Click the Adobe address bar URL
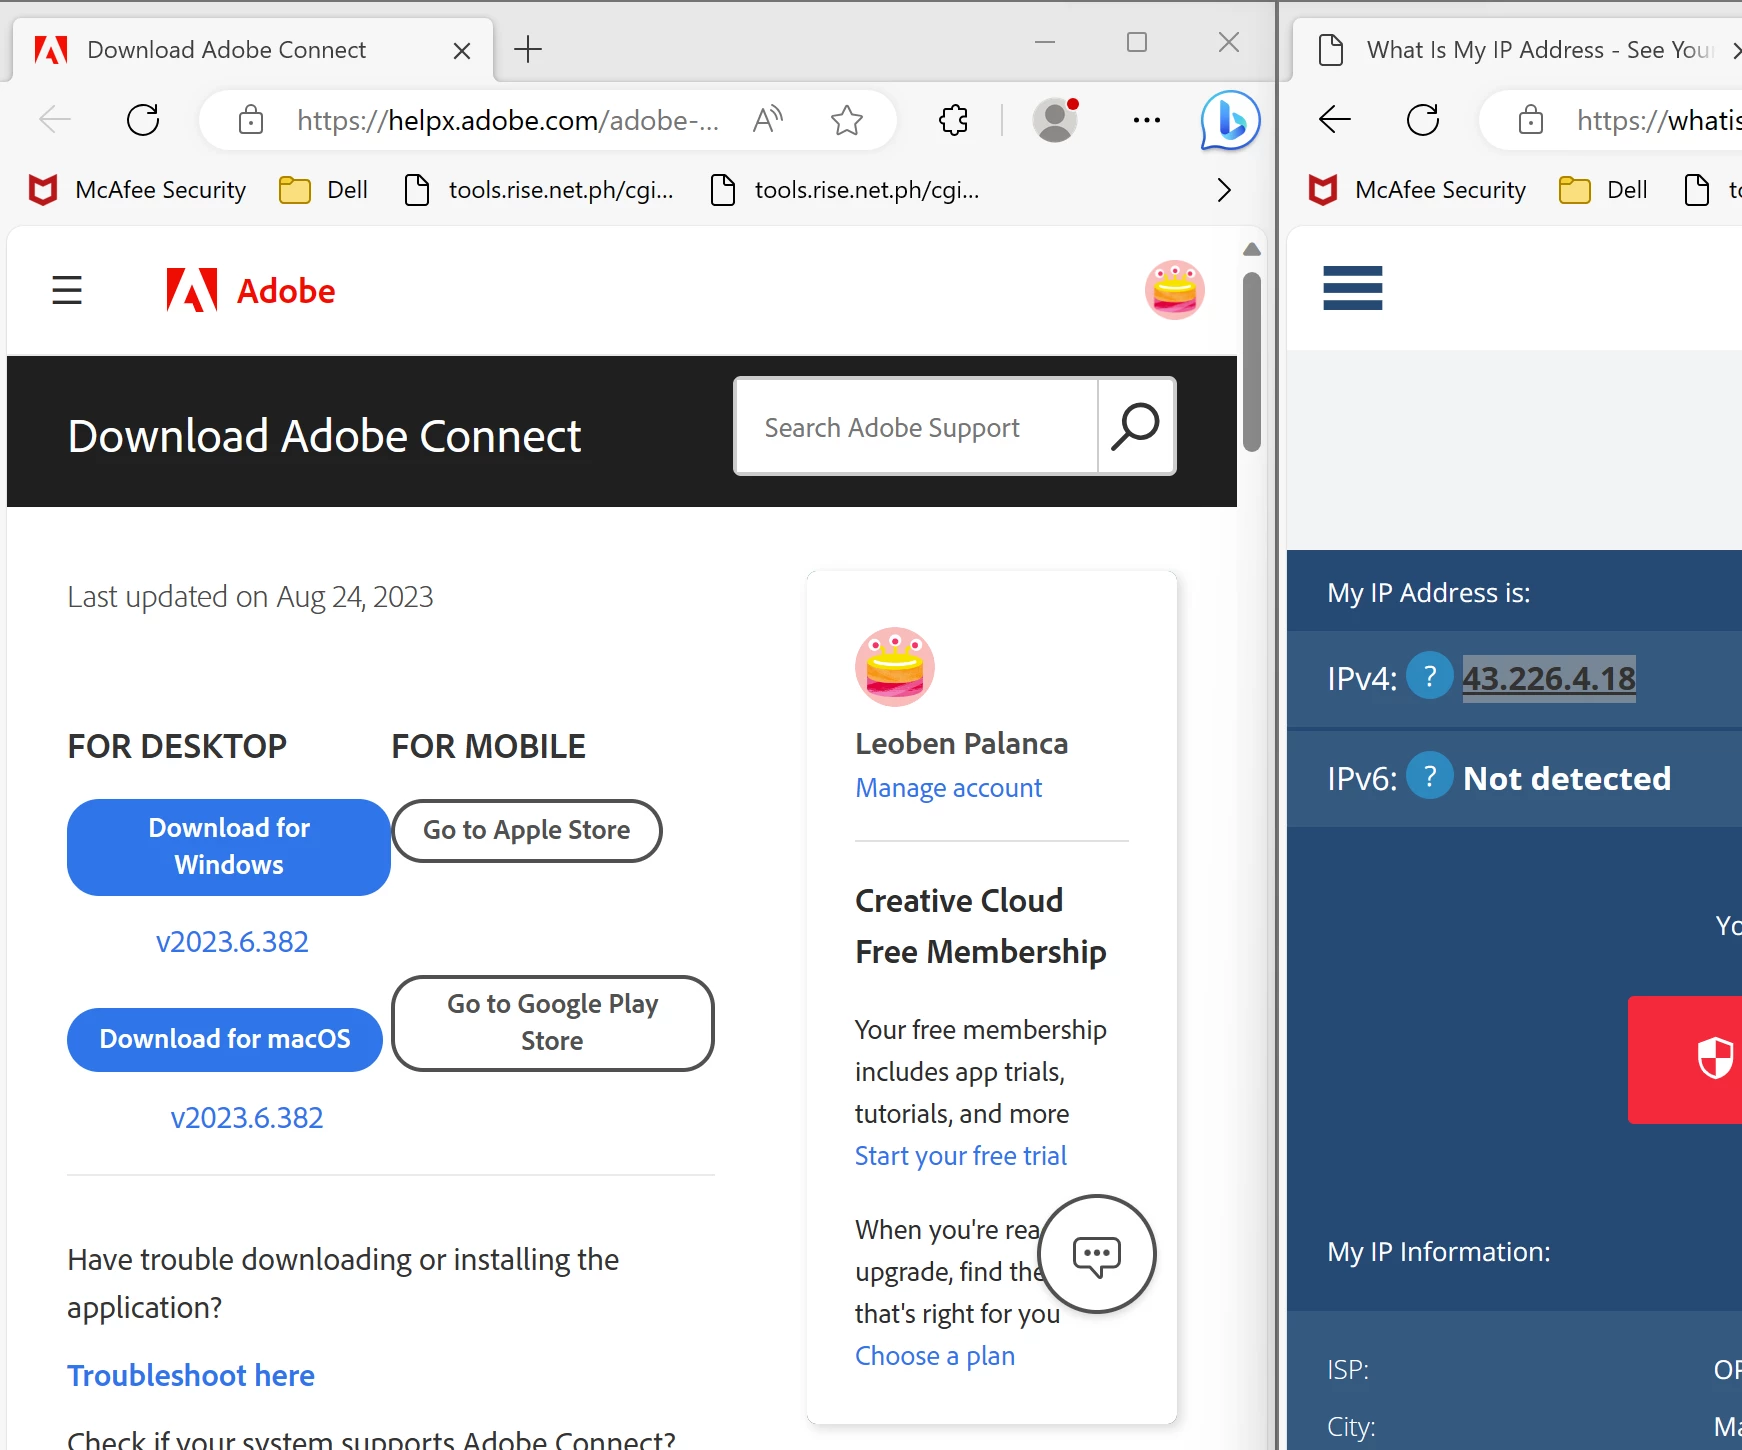This screenshot has height=1450, width=1742. [x=508, y=120]
